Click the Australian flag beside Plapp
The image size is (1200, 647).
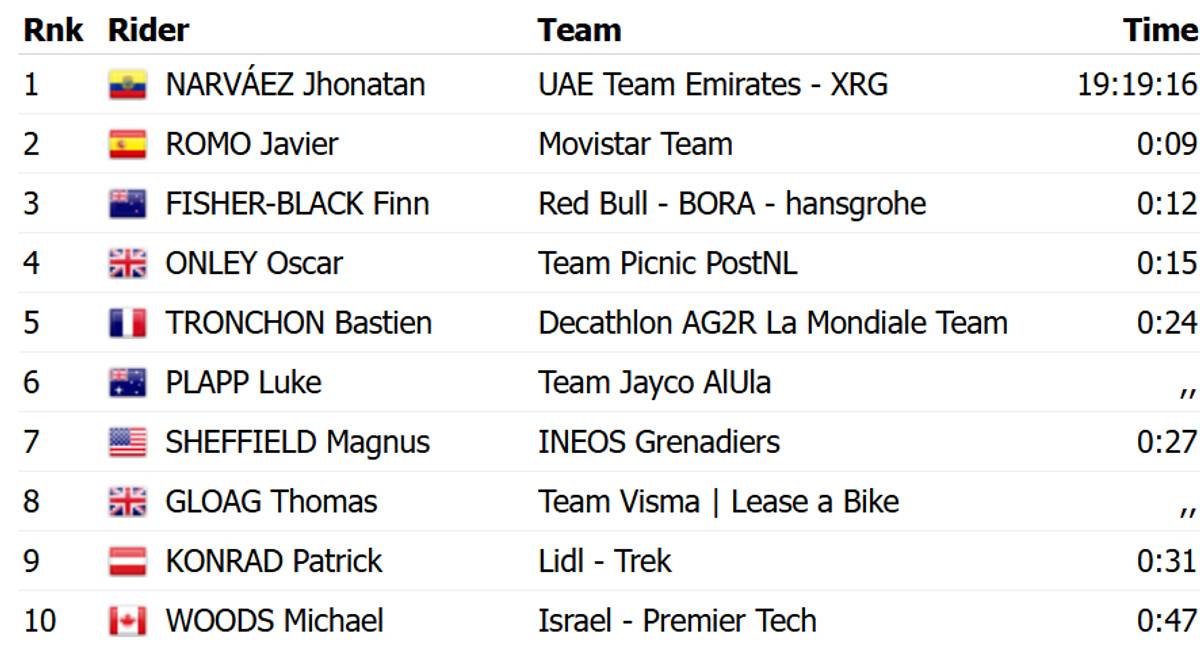pyautogui.click(x=127, y=383)
